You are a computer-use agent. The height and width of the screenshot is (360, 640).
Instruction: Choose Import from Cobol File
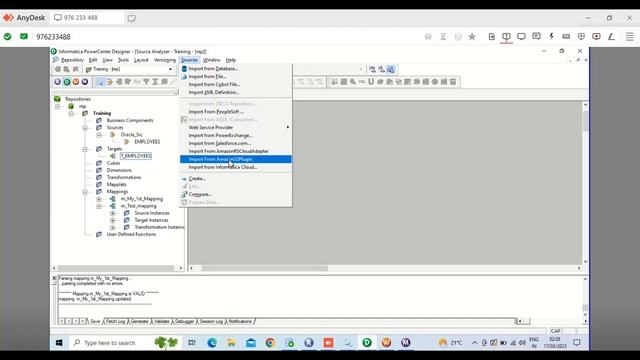point(236,84)
